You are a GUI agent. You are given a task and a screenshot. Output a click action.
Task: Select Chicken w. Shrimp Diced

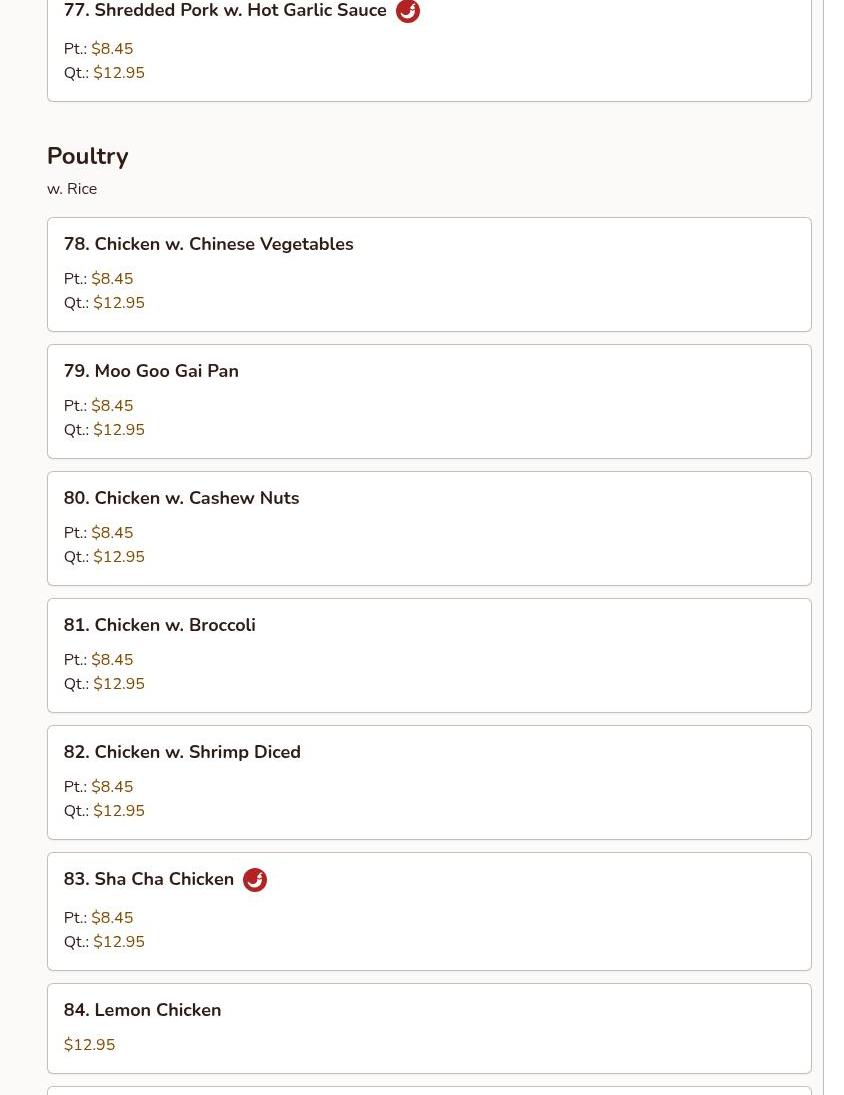(182, 753)
